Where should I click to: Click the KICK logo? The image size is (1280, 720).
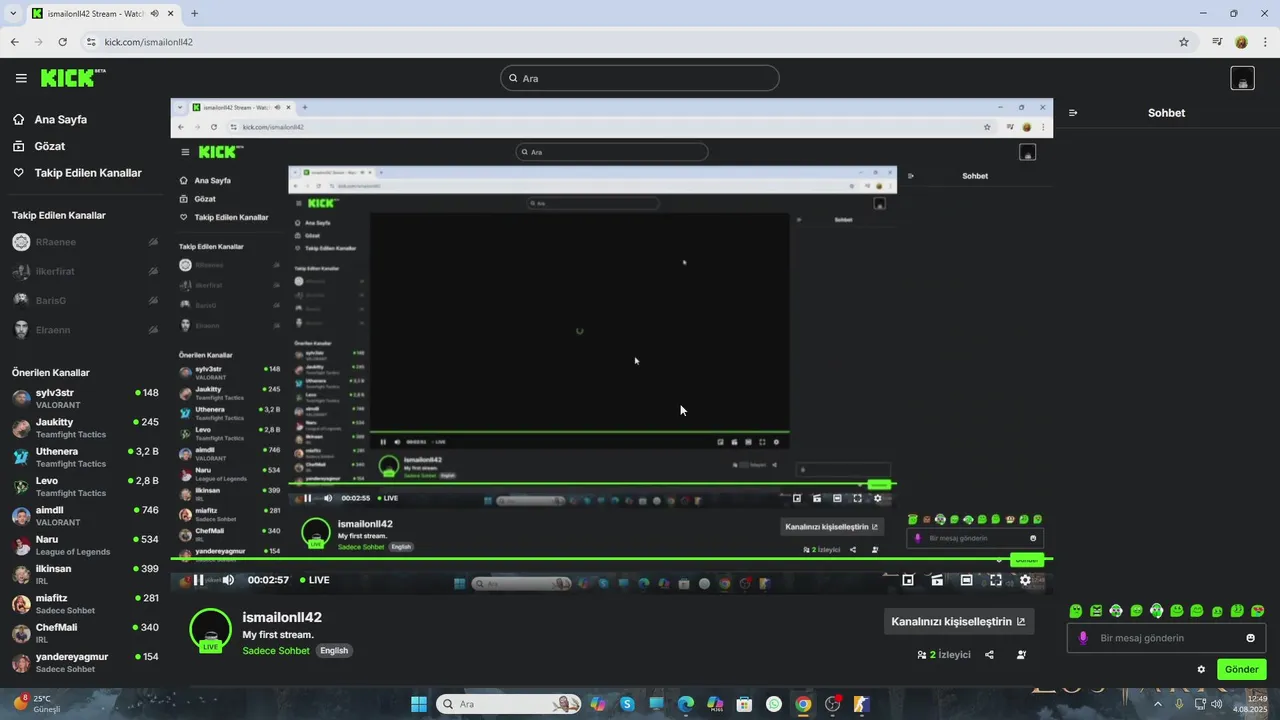click(72, 77)
